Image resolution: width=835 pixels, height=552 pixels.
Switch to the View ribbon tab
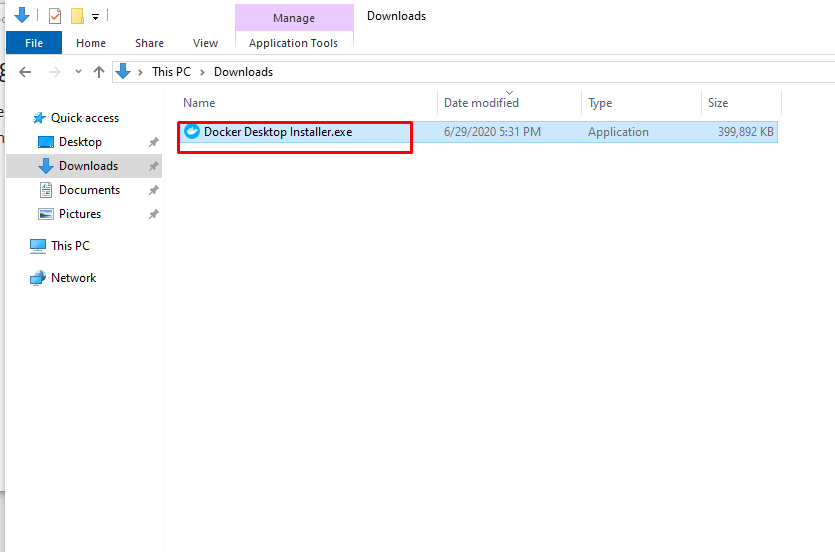coord(206,43)
